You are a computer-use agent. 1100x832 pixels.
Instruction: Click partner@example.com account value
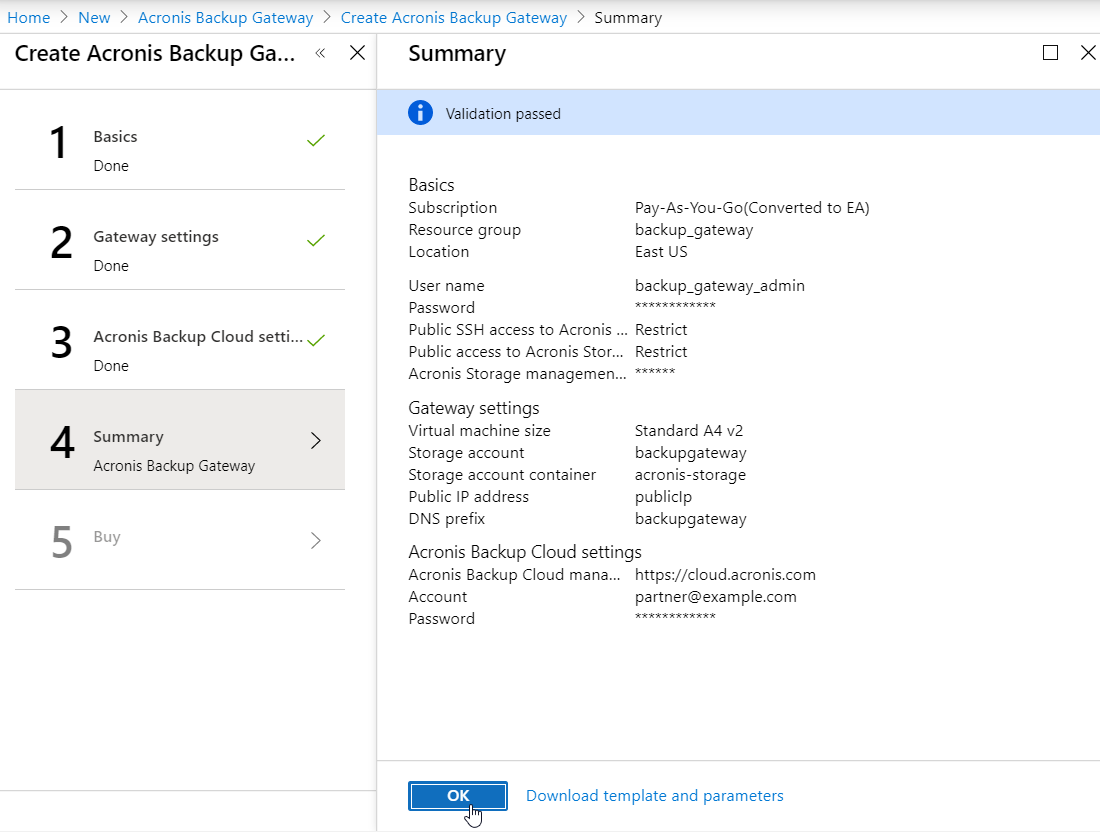point(716,597)
